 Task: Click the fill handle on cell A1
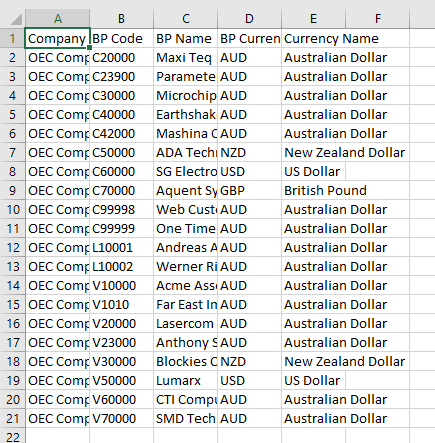89,48
